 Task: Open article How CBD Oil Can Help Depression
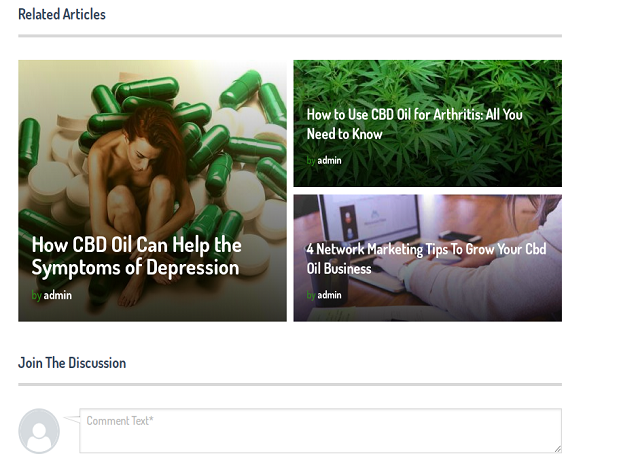136,256
